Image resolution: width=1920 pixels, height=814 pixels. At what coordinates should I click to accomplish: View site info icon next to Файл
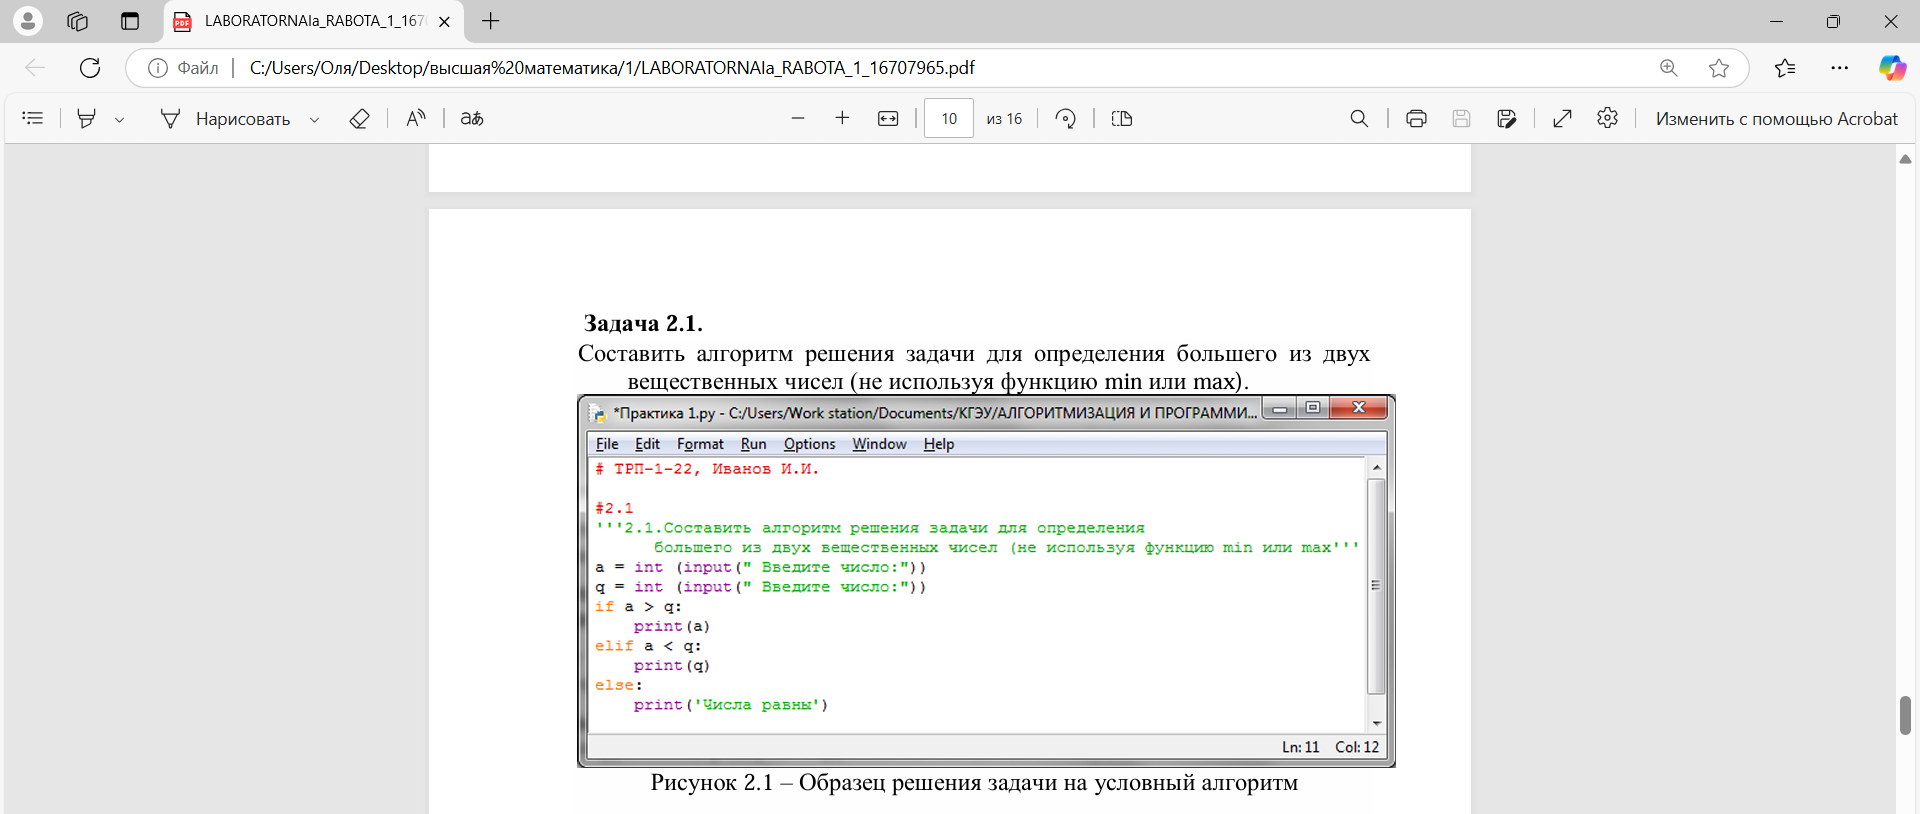[157, 68]
